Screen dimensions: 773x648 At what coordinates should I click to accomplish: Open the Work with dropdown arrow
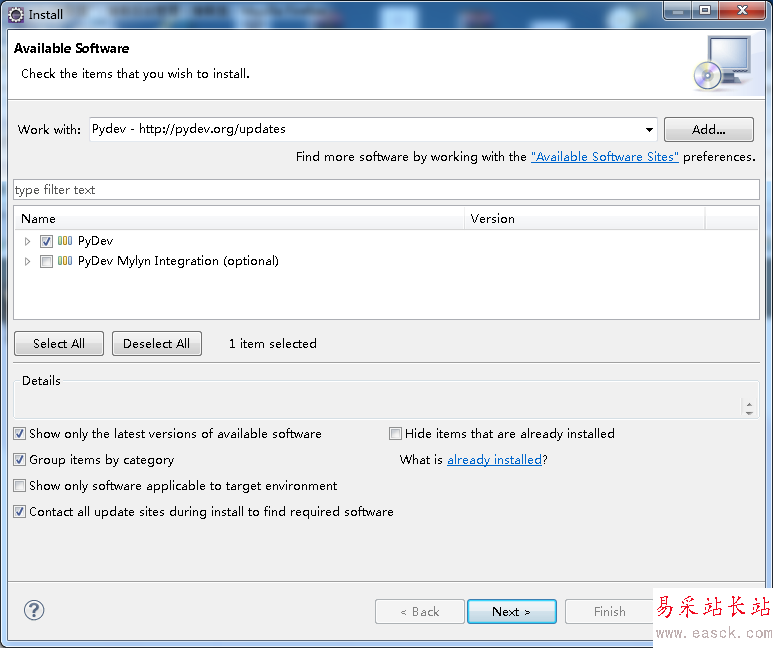[649, 130]
